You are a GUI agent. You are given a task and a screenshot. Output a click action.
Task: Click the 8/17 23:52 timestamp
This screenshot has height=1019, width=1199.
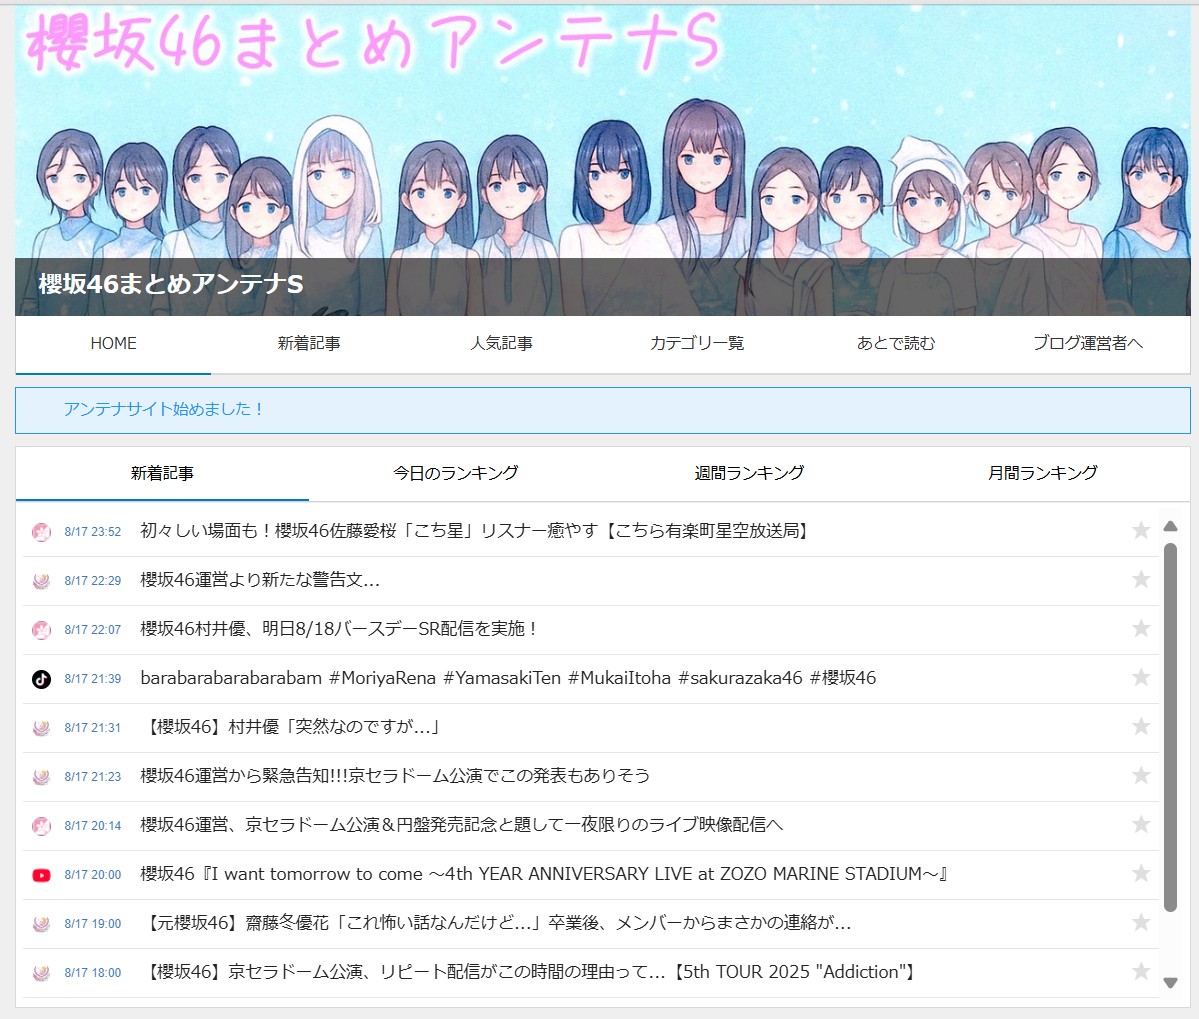93,531
